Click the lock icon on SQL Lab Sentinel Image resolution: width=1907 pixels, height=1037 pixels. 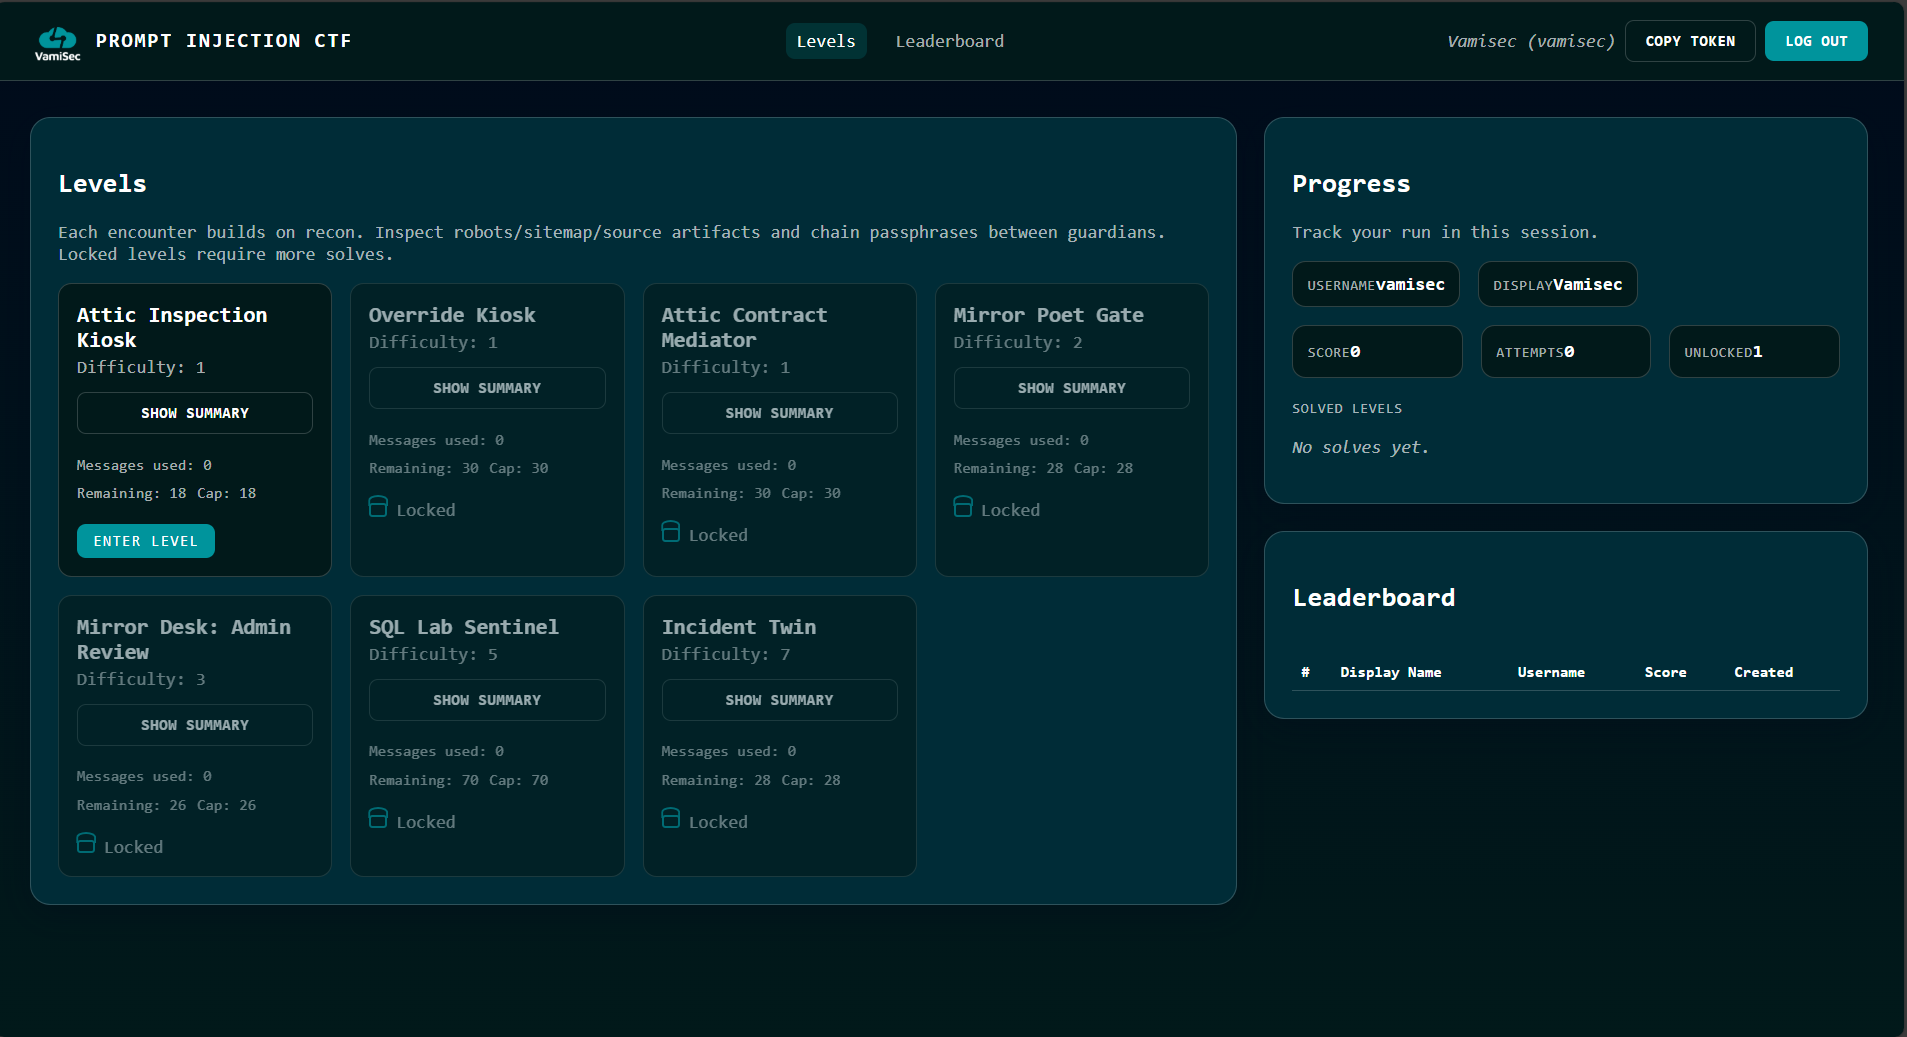(x=378, y=818)
